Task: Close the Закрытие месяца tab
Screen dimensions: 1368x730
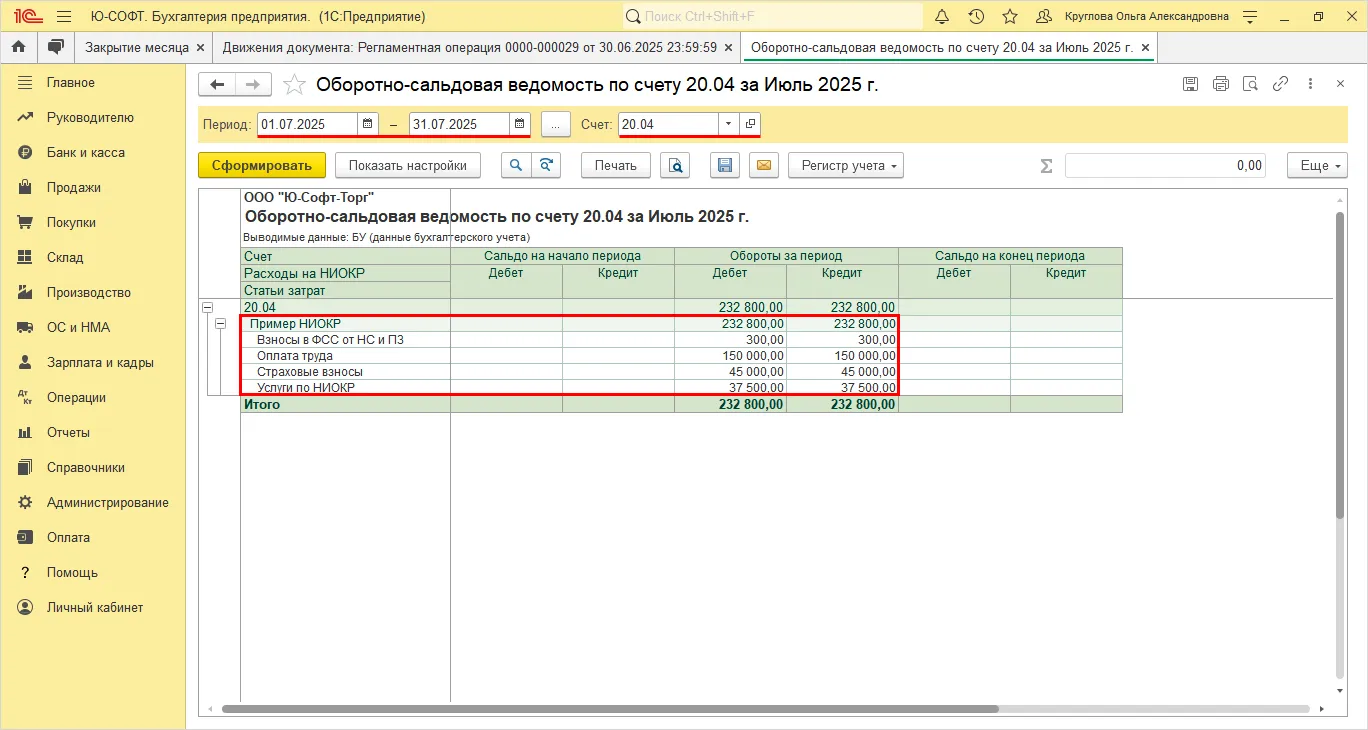Action: pos(201,47)
